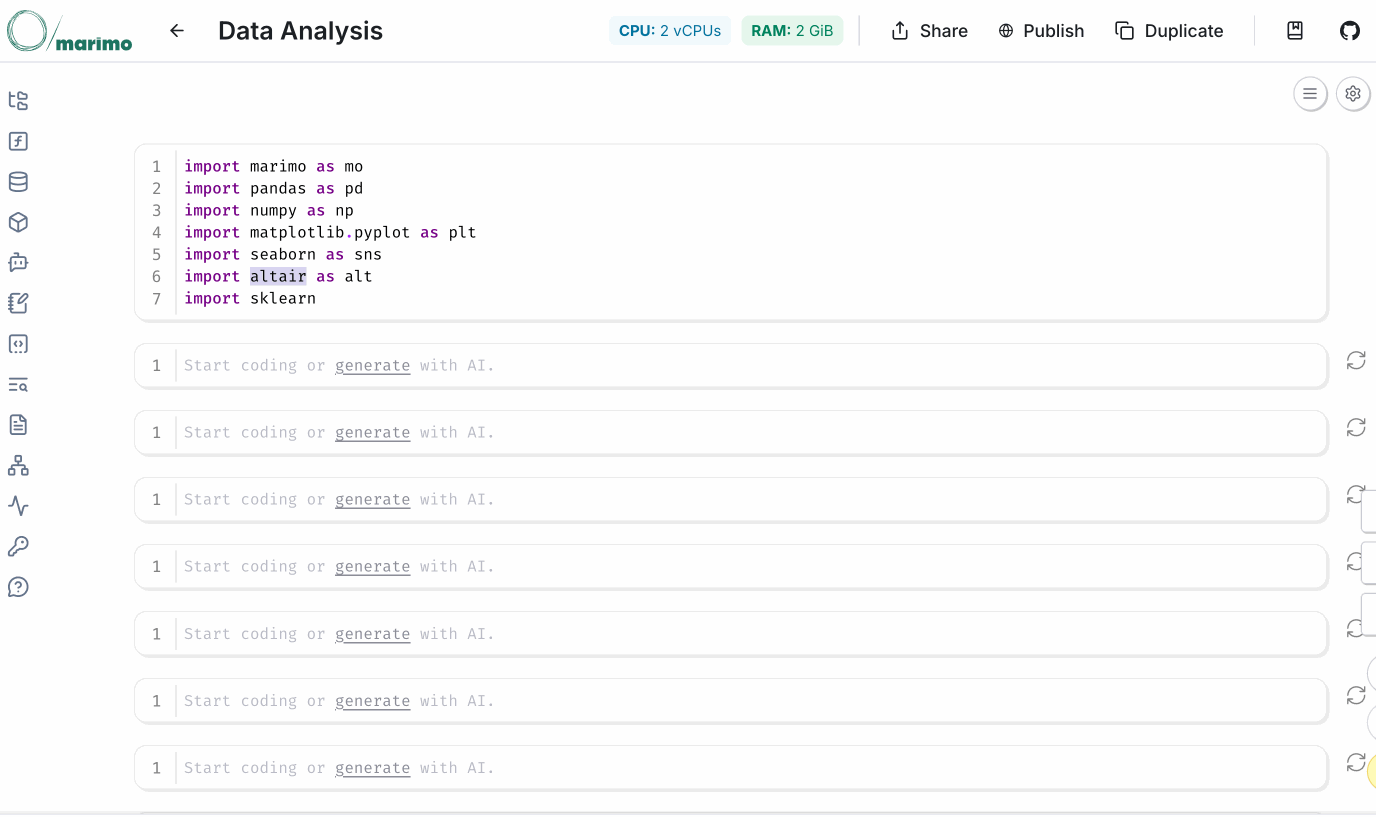Open the notebook settings gear
This screenshot has width=1376, height=817.
1353,94
